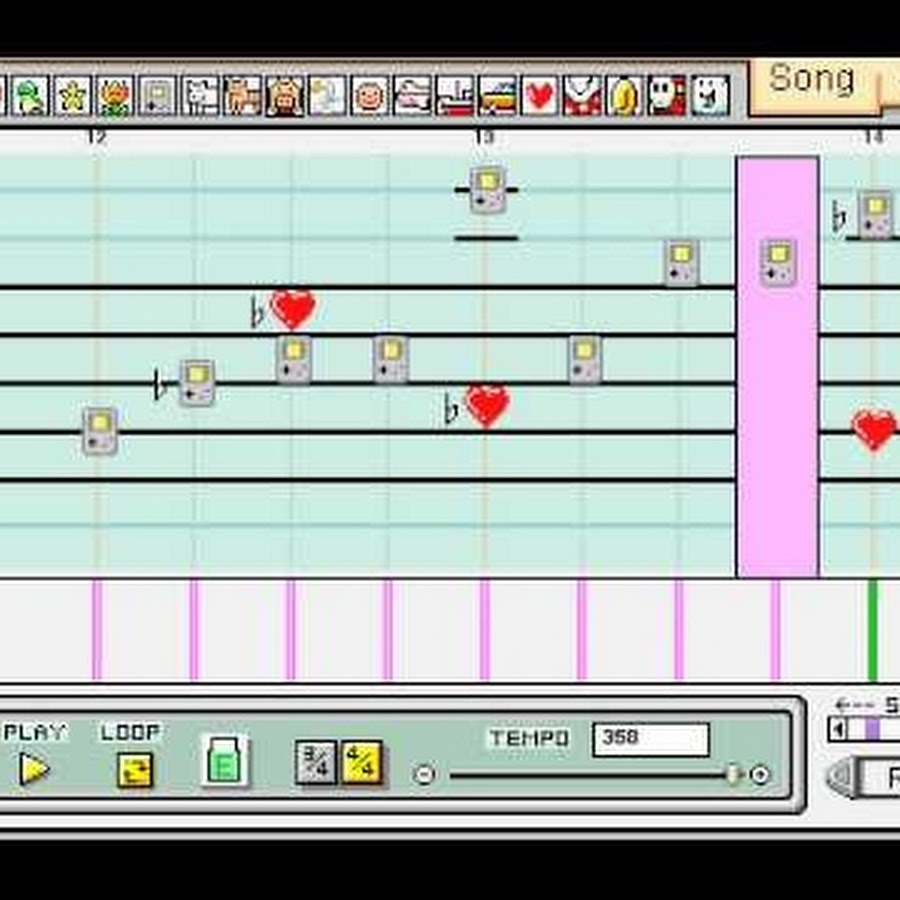This screenshot has width=900, height=900.
Task: Choose the Cat instrument icon
Action: (242, 95)
